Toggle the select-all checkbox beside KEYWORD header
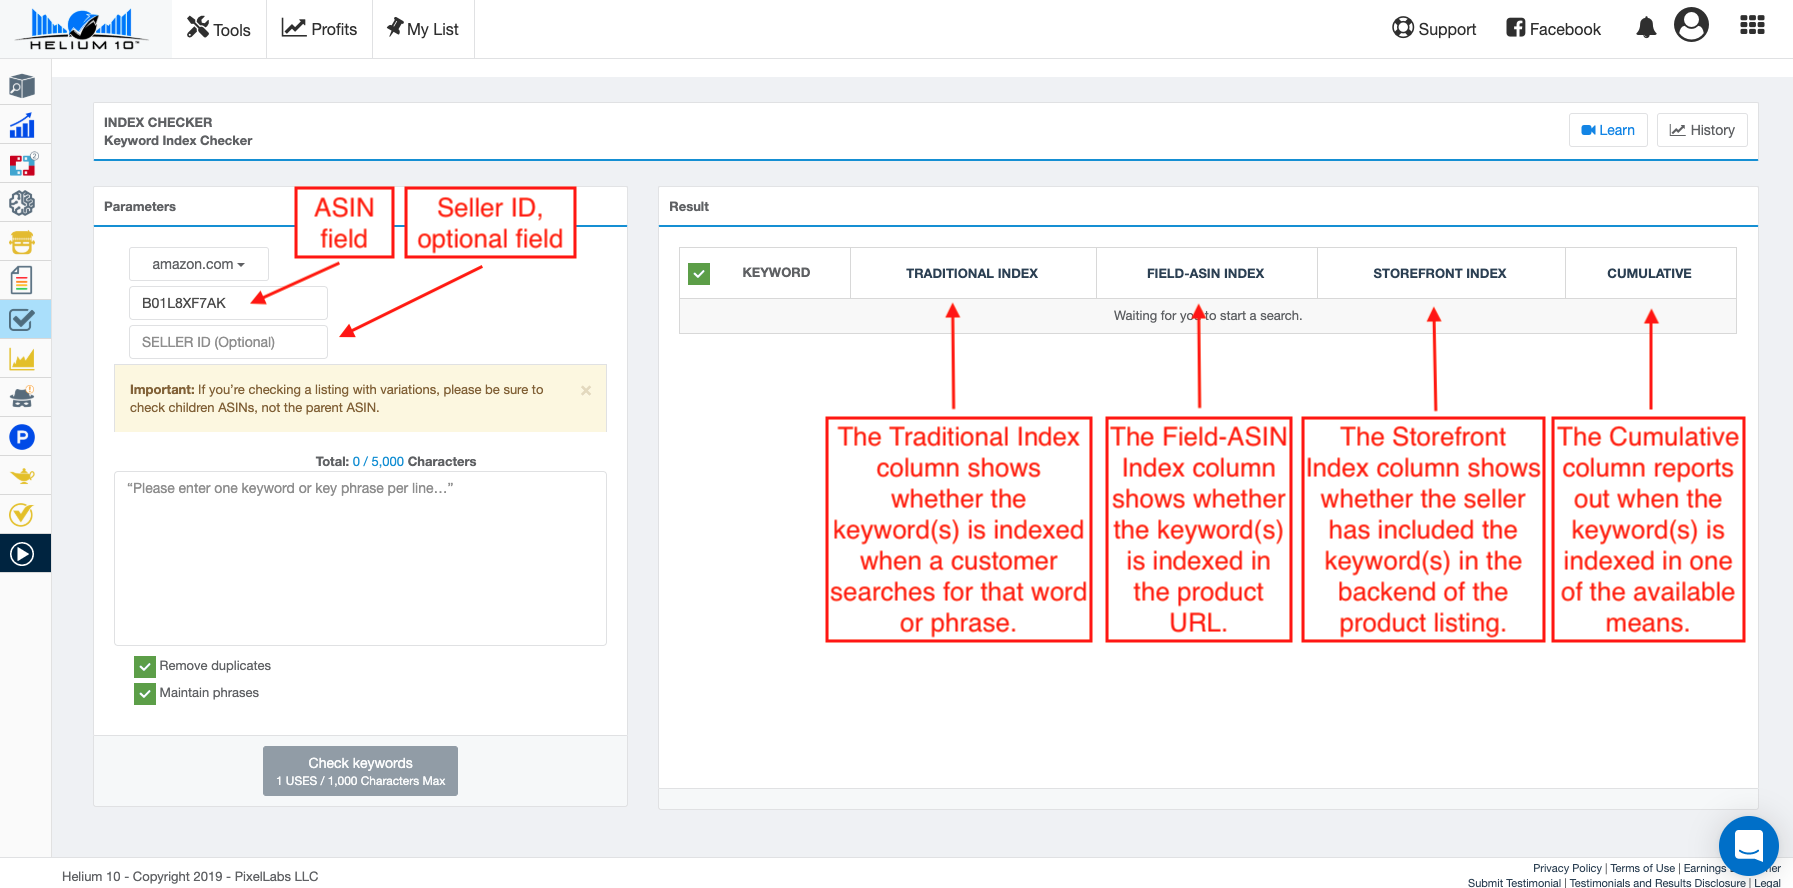This screenshot has height=888, width=1793. [699, 273]
